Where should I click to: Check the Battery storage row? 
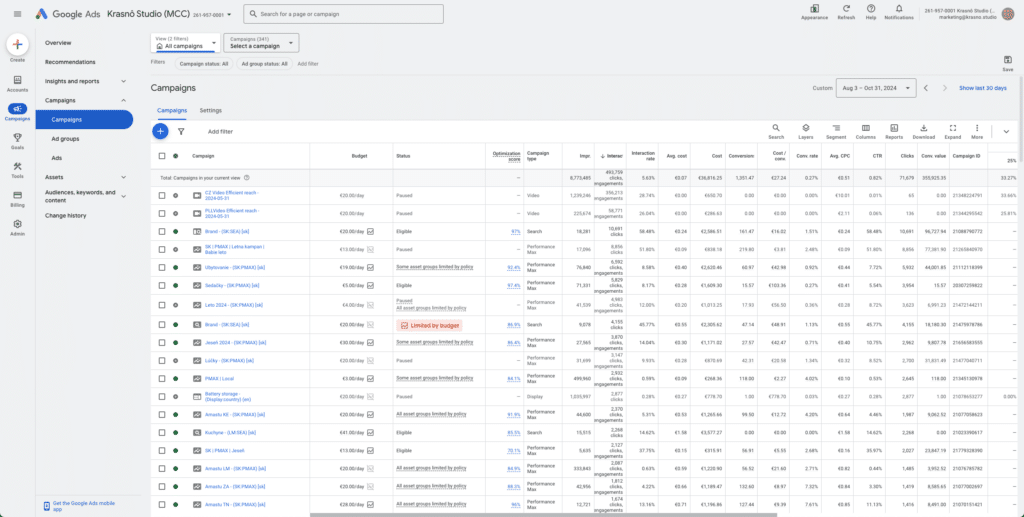click(x=162, y=396)
